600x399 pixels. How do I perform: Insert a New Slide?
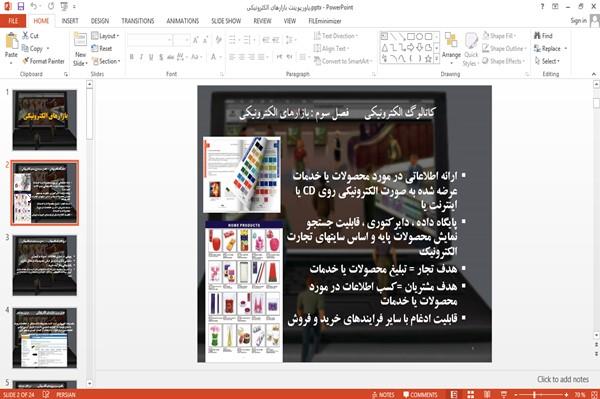pyautogui.click(x=80, y=50)
